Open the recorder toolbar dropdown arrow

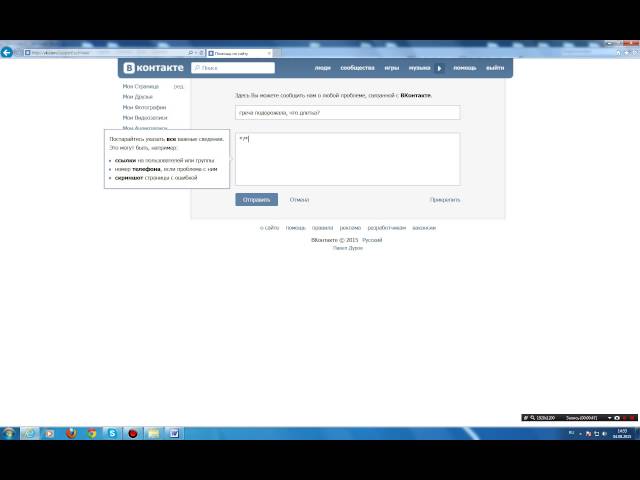pyautogui.click(x=610, y=418)
